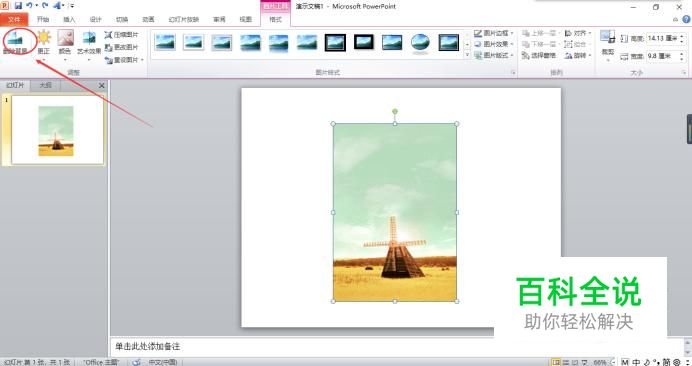Decrease picture width with the down stepper

coord(682,59)
